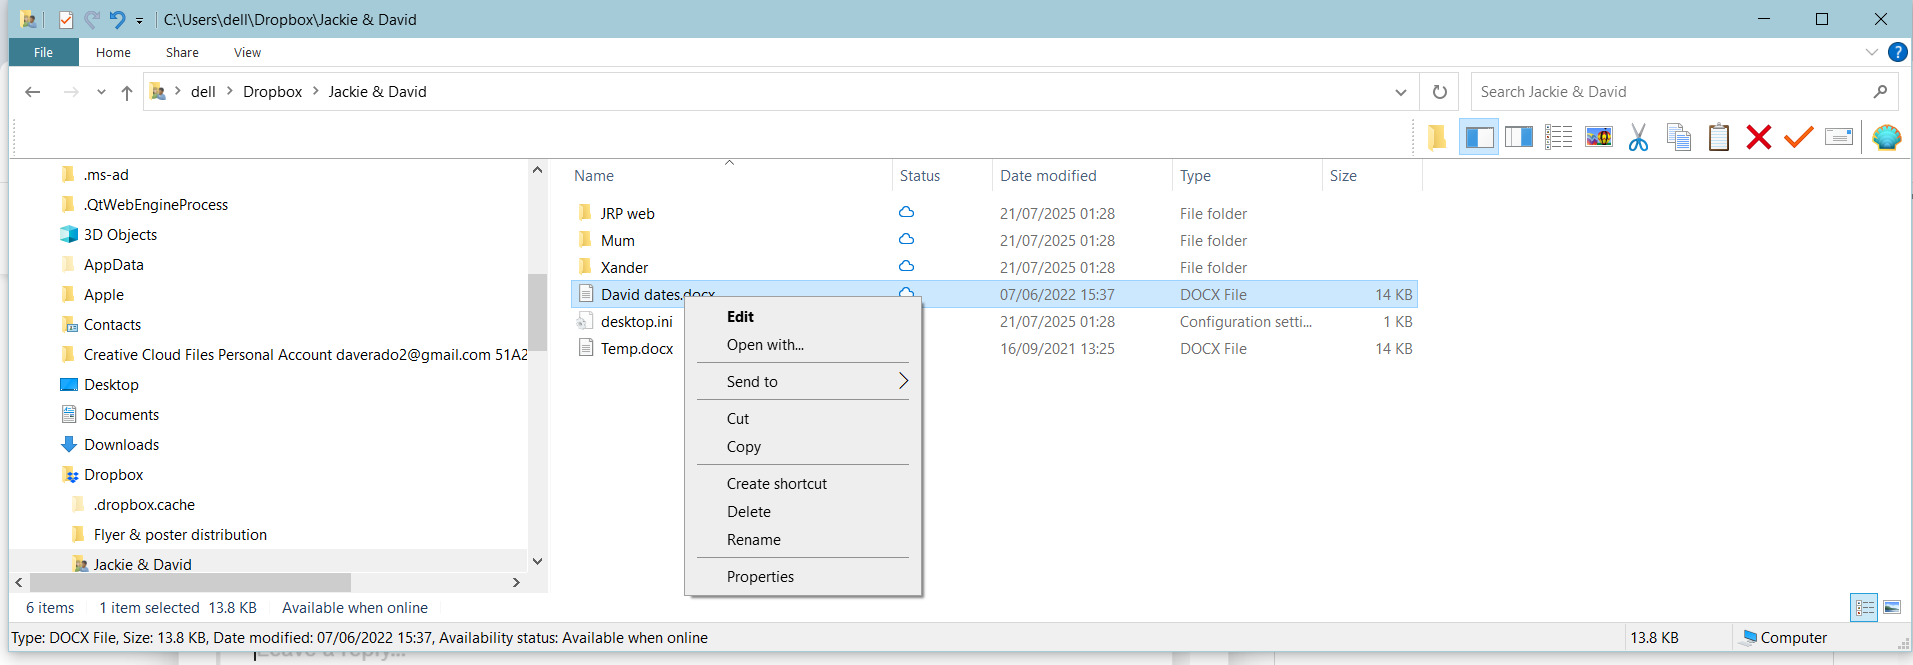Open the blue Help question mark icon
This screenshot has height=665, width=1913.
(x=1897, y=52)
